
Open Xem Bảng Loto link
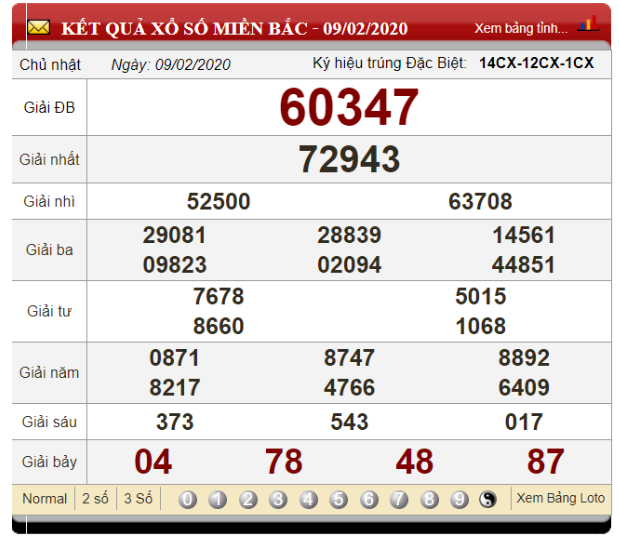[559, 498]
